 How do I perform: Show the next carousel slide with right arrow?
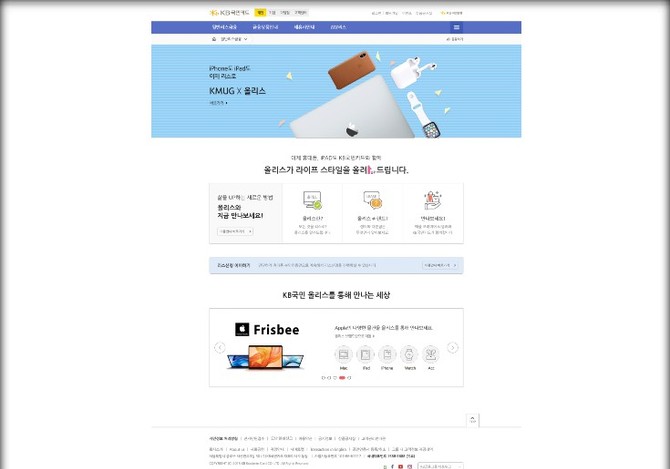click(x=453, y=348)
